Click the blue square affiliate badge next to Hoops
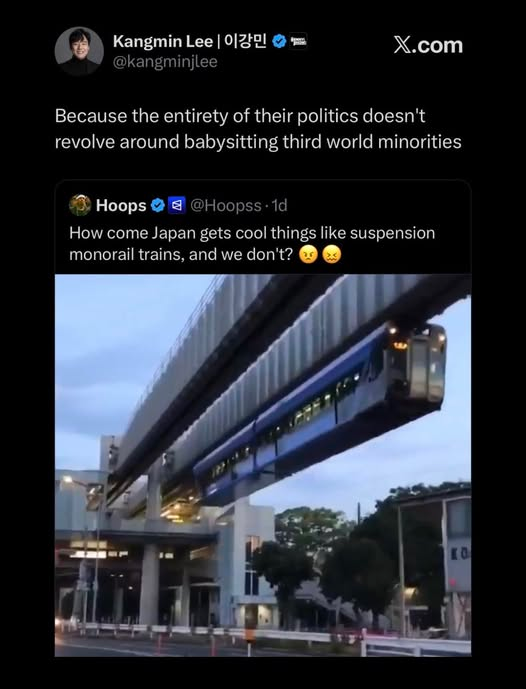This screenshot has width=526, height=689. click(x=177, y=205)
